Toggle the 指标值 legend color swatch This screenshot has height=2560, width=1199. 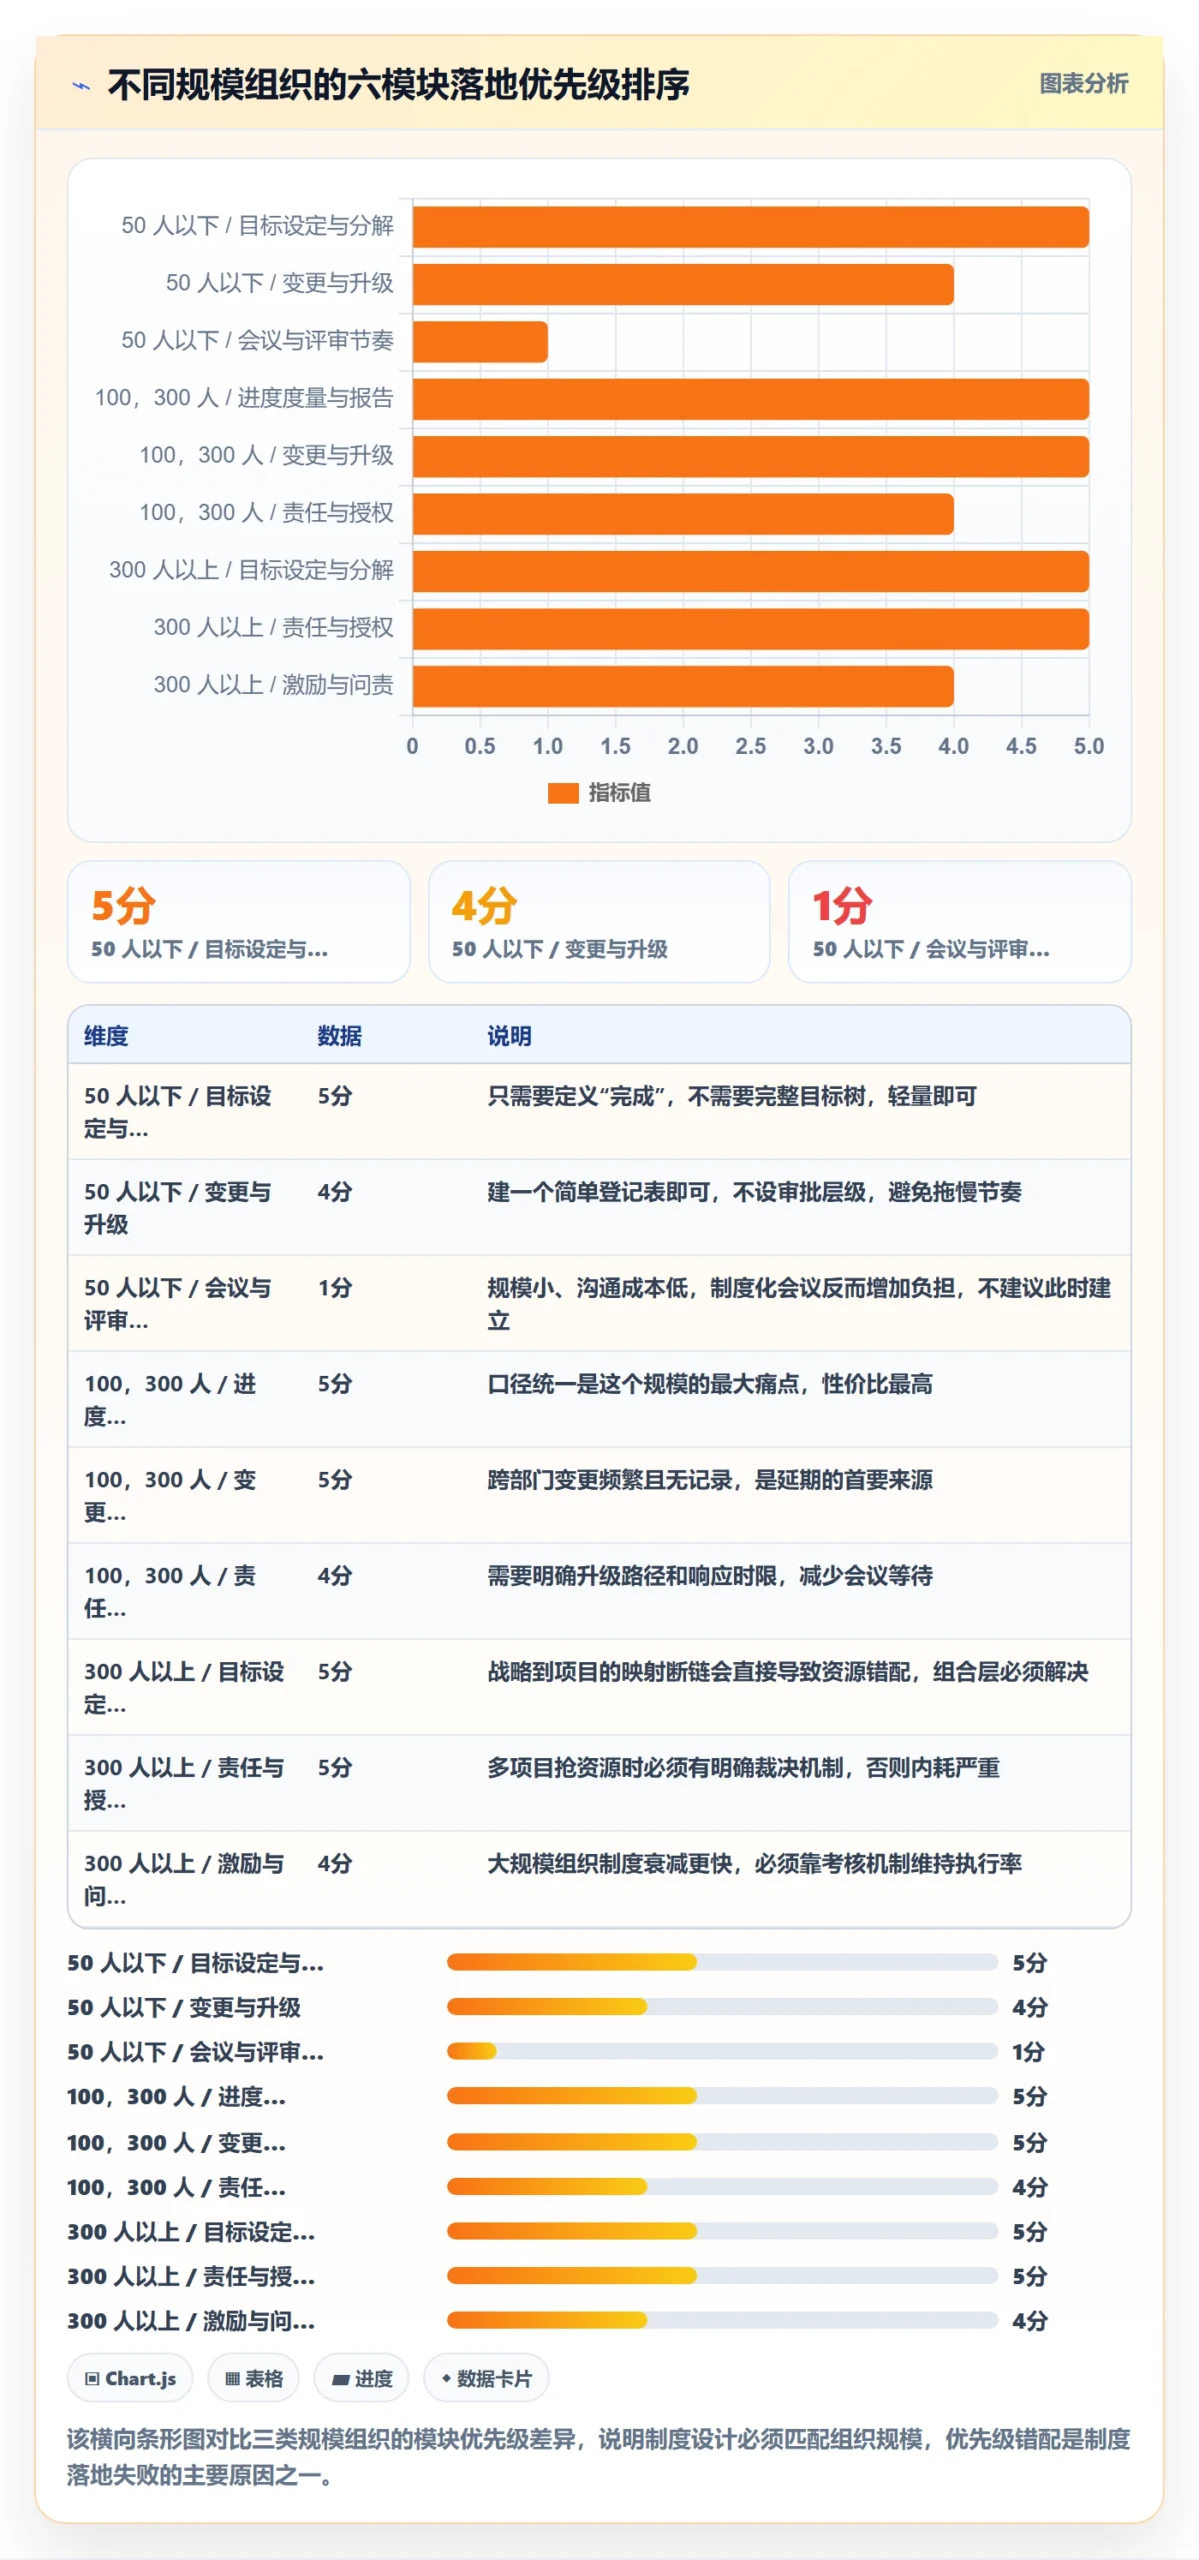click(563, 793)
